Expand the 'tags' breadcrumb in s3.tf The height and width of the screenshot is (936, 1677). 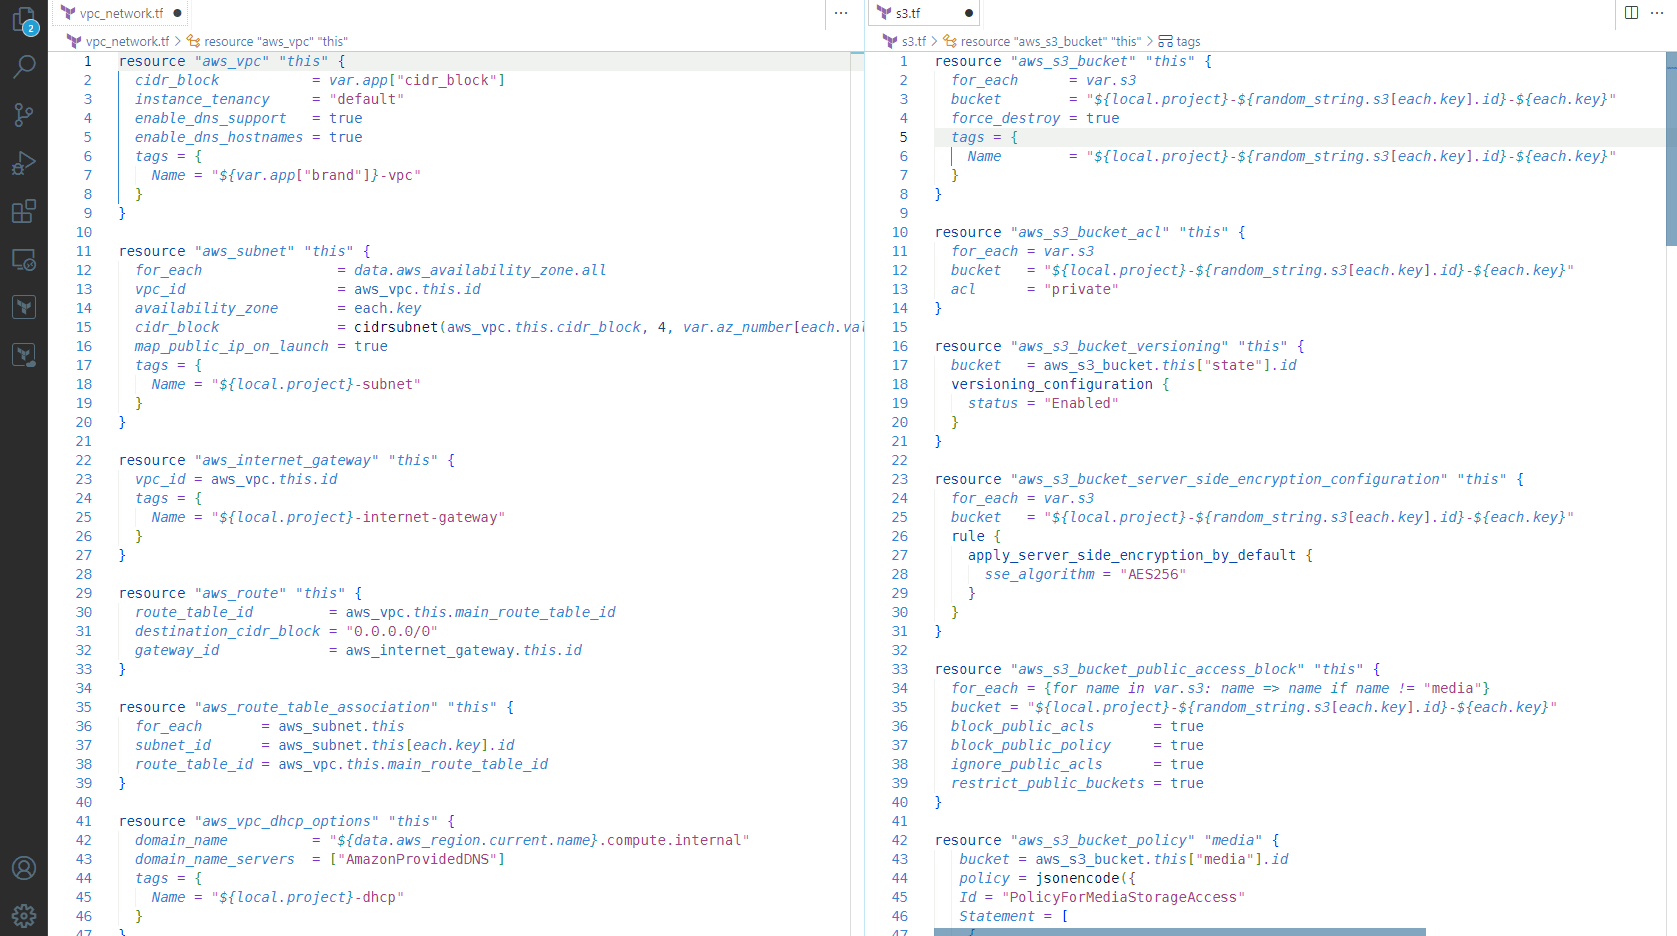1187,41
